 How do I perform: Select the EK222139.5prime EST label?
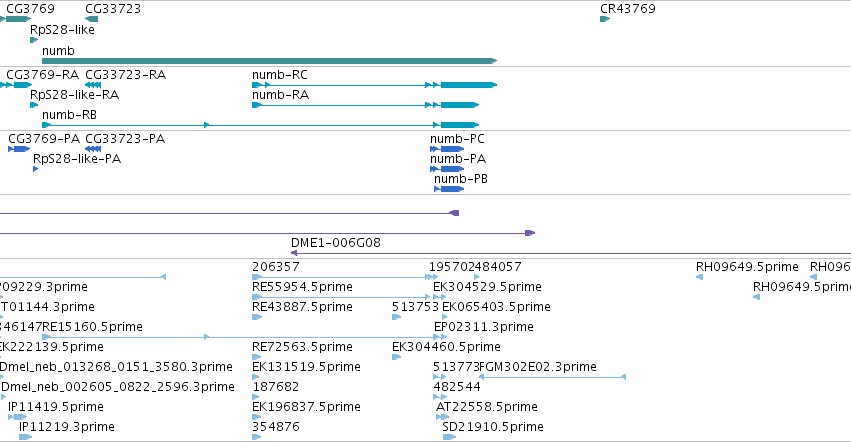52,347
